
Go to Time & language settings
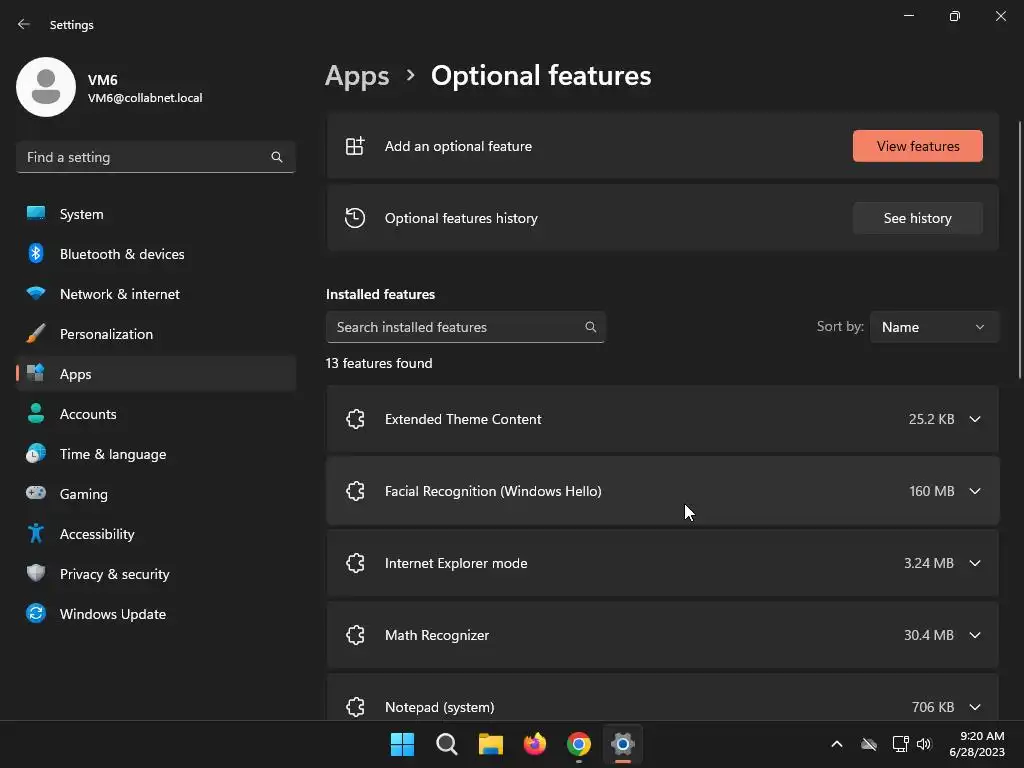click(x=113, y=454)
